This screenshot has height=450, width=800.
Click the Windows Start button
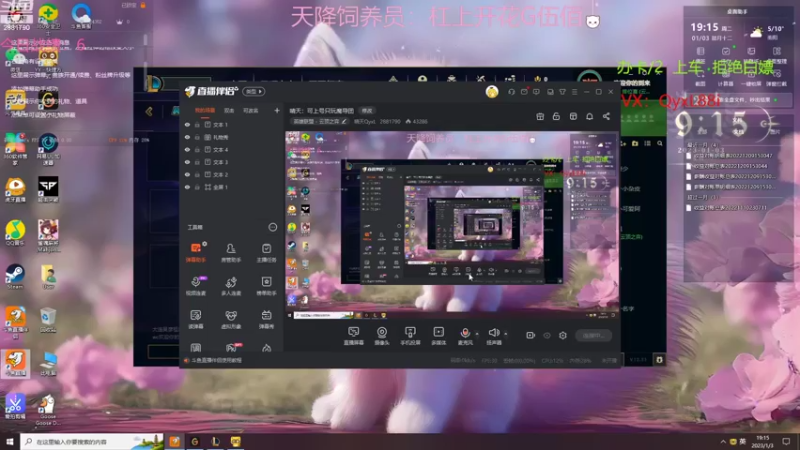coord(10,441)
